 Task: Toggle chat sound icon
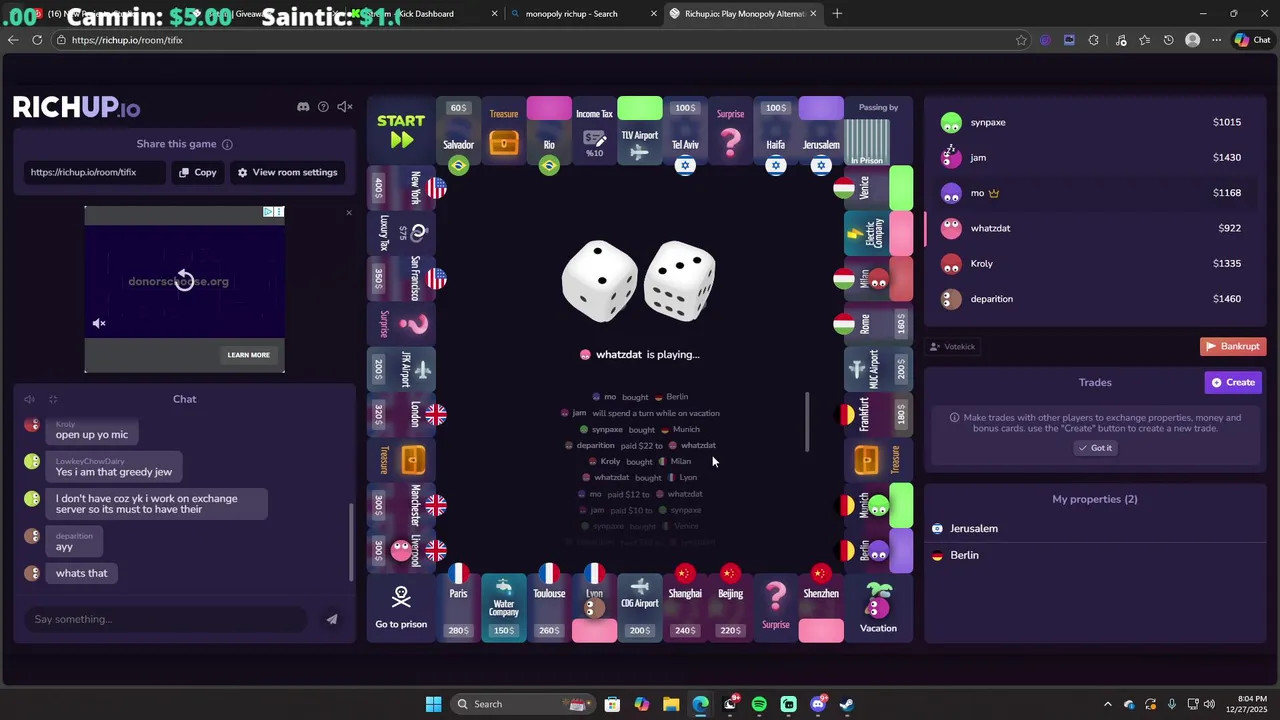tap(29, 399)
